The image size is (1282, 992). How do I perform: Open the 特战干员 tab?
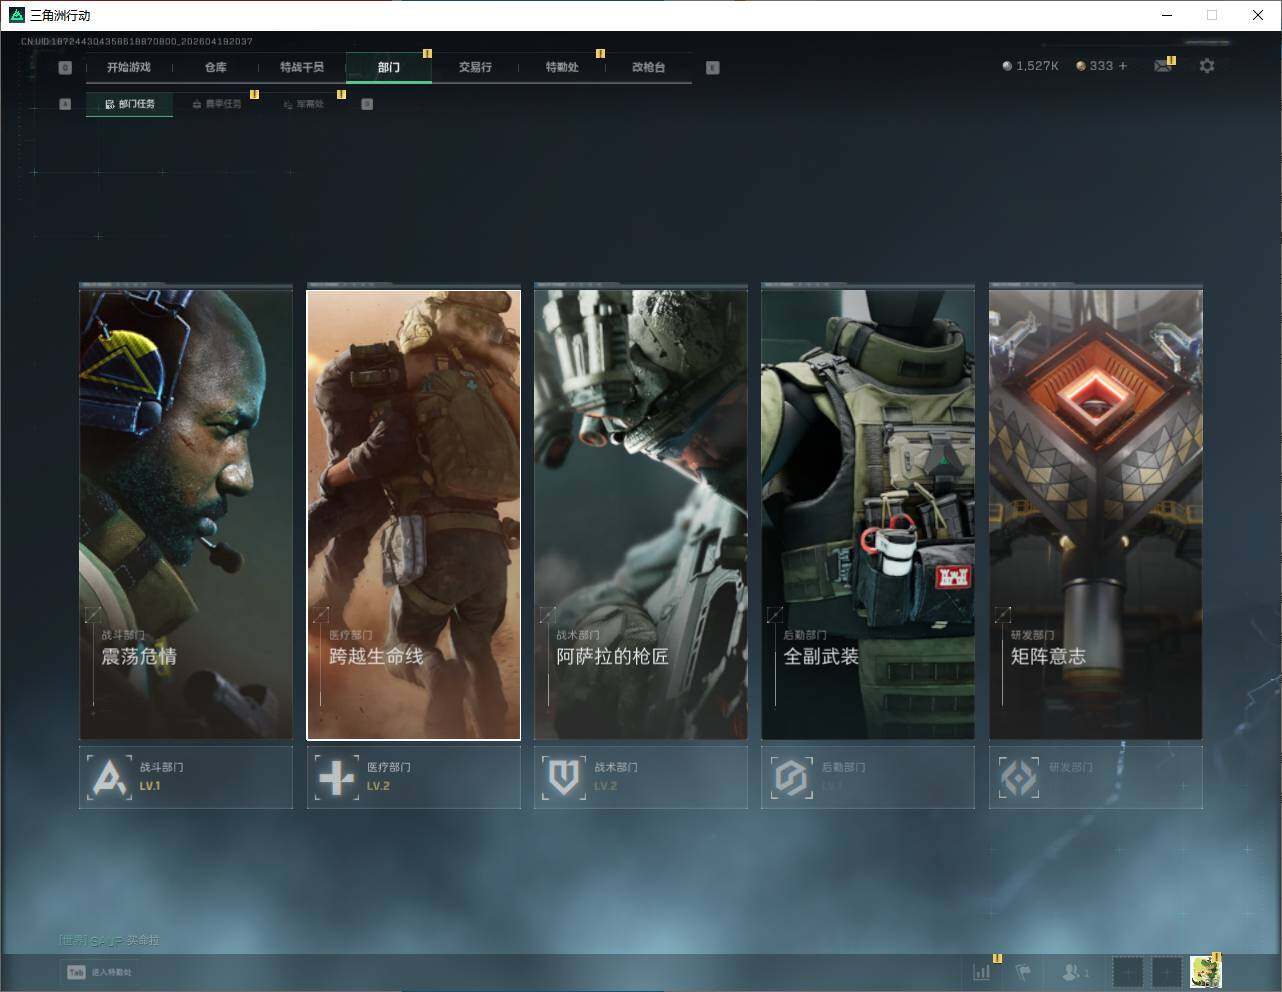coord(302,67)
